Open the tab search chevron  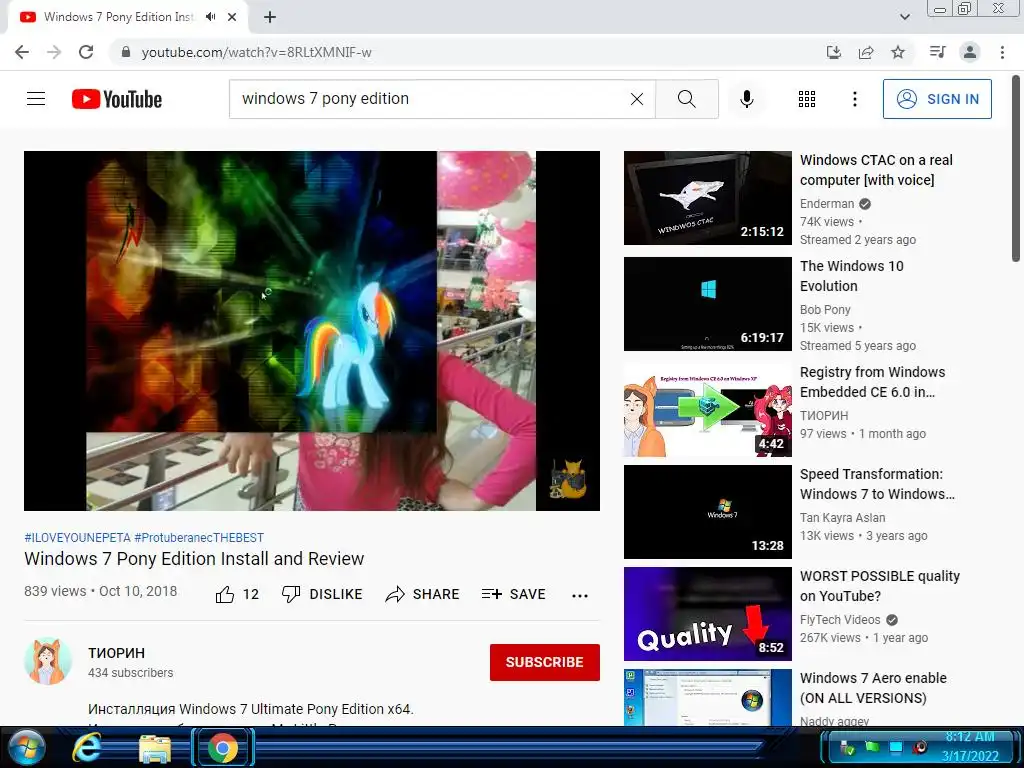pos(904,17)
